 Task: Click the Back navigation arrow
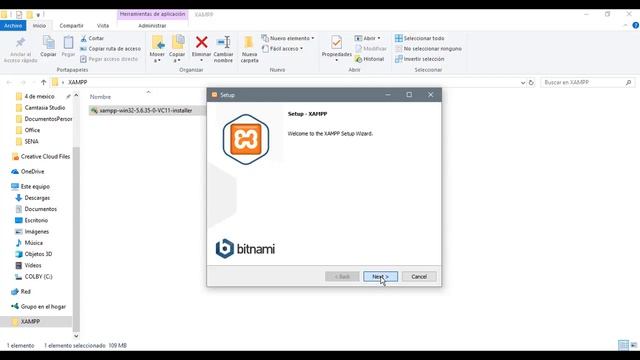tap(9, 82)
